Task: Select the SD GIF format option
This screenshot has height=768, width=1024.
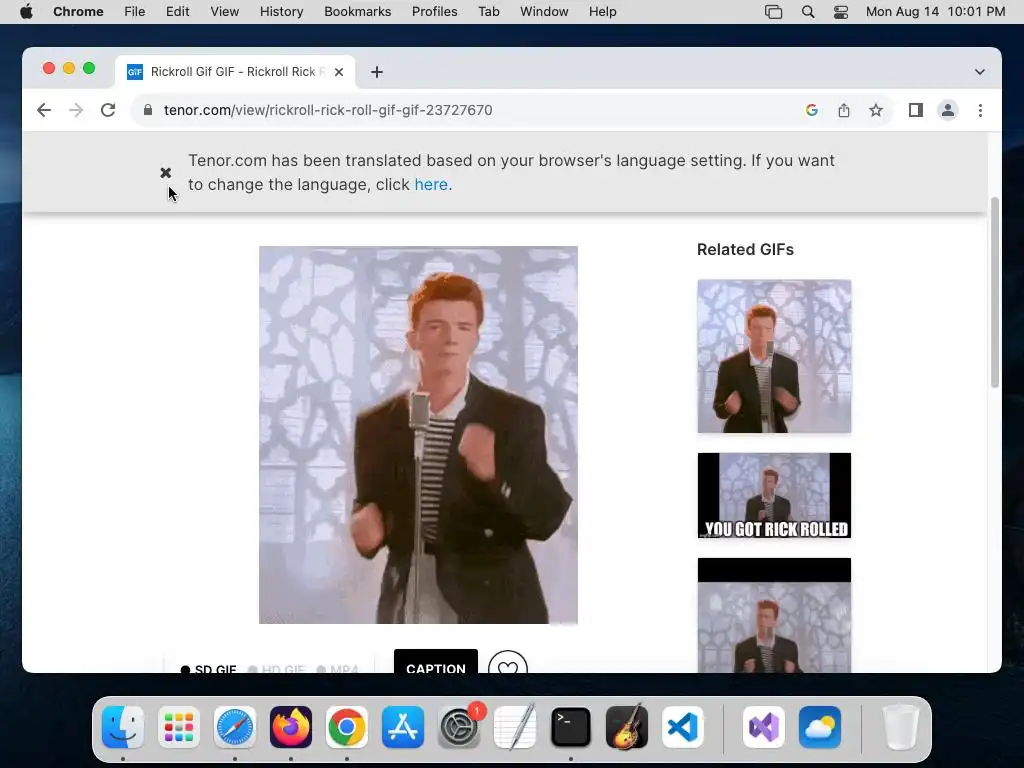Action: (x=208, y=669)
